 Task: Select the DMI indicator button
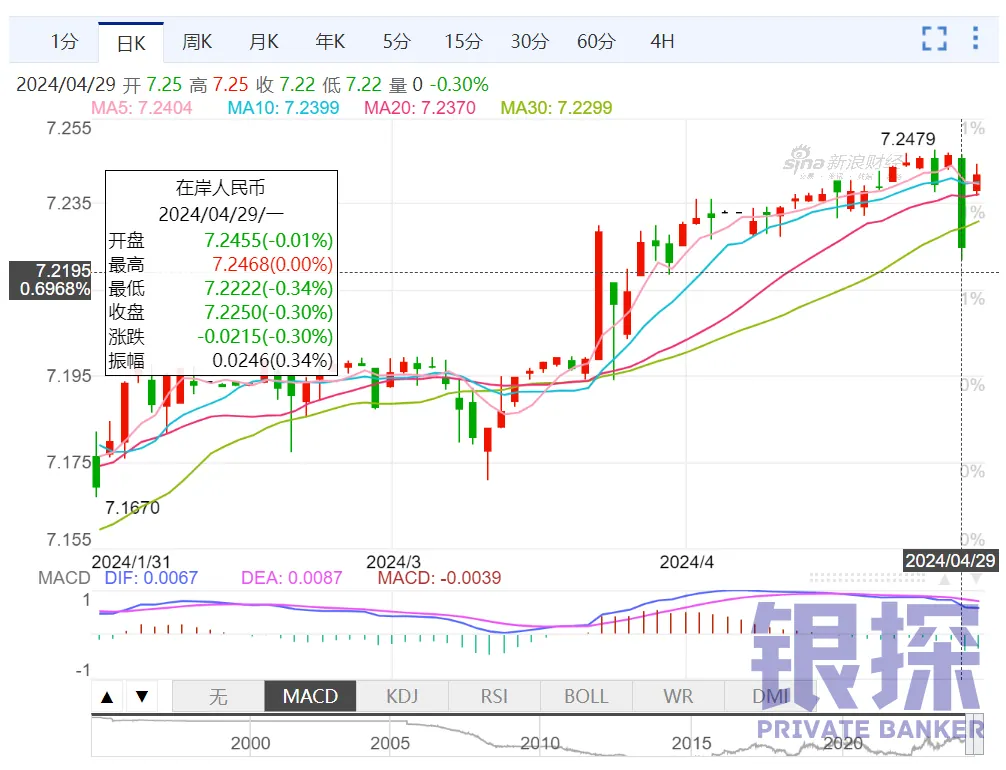point(770,697)
